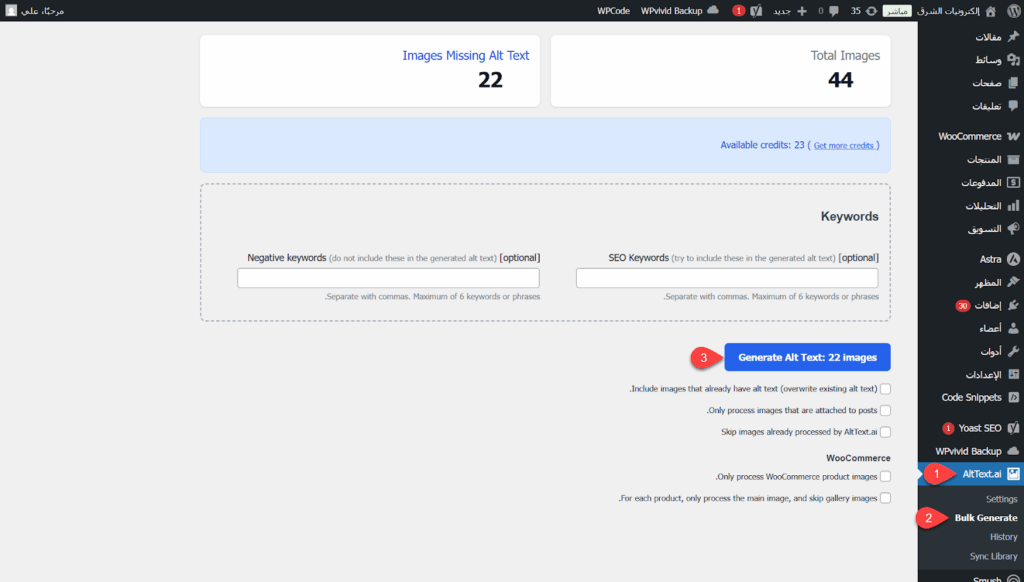Open Settings submenu under AltText.ai
The width and height of the screenshot is (1024, 582).
pos(1001,498)
